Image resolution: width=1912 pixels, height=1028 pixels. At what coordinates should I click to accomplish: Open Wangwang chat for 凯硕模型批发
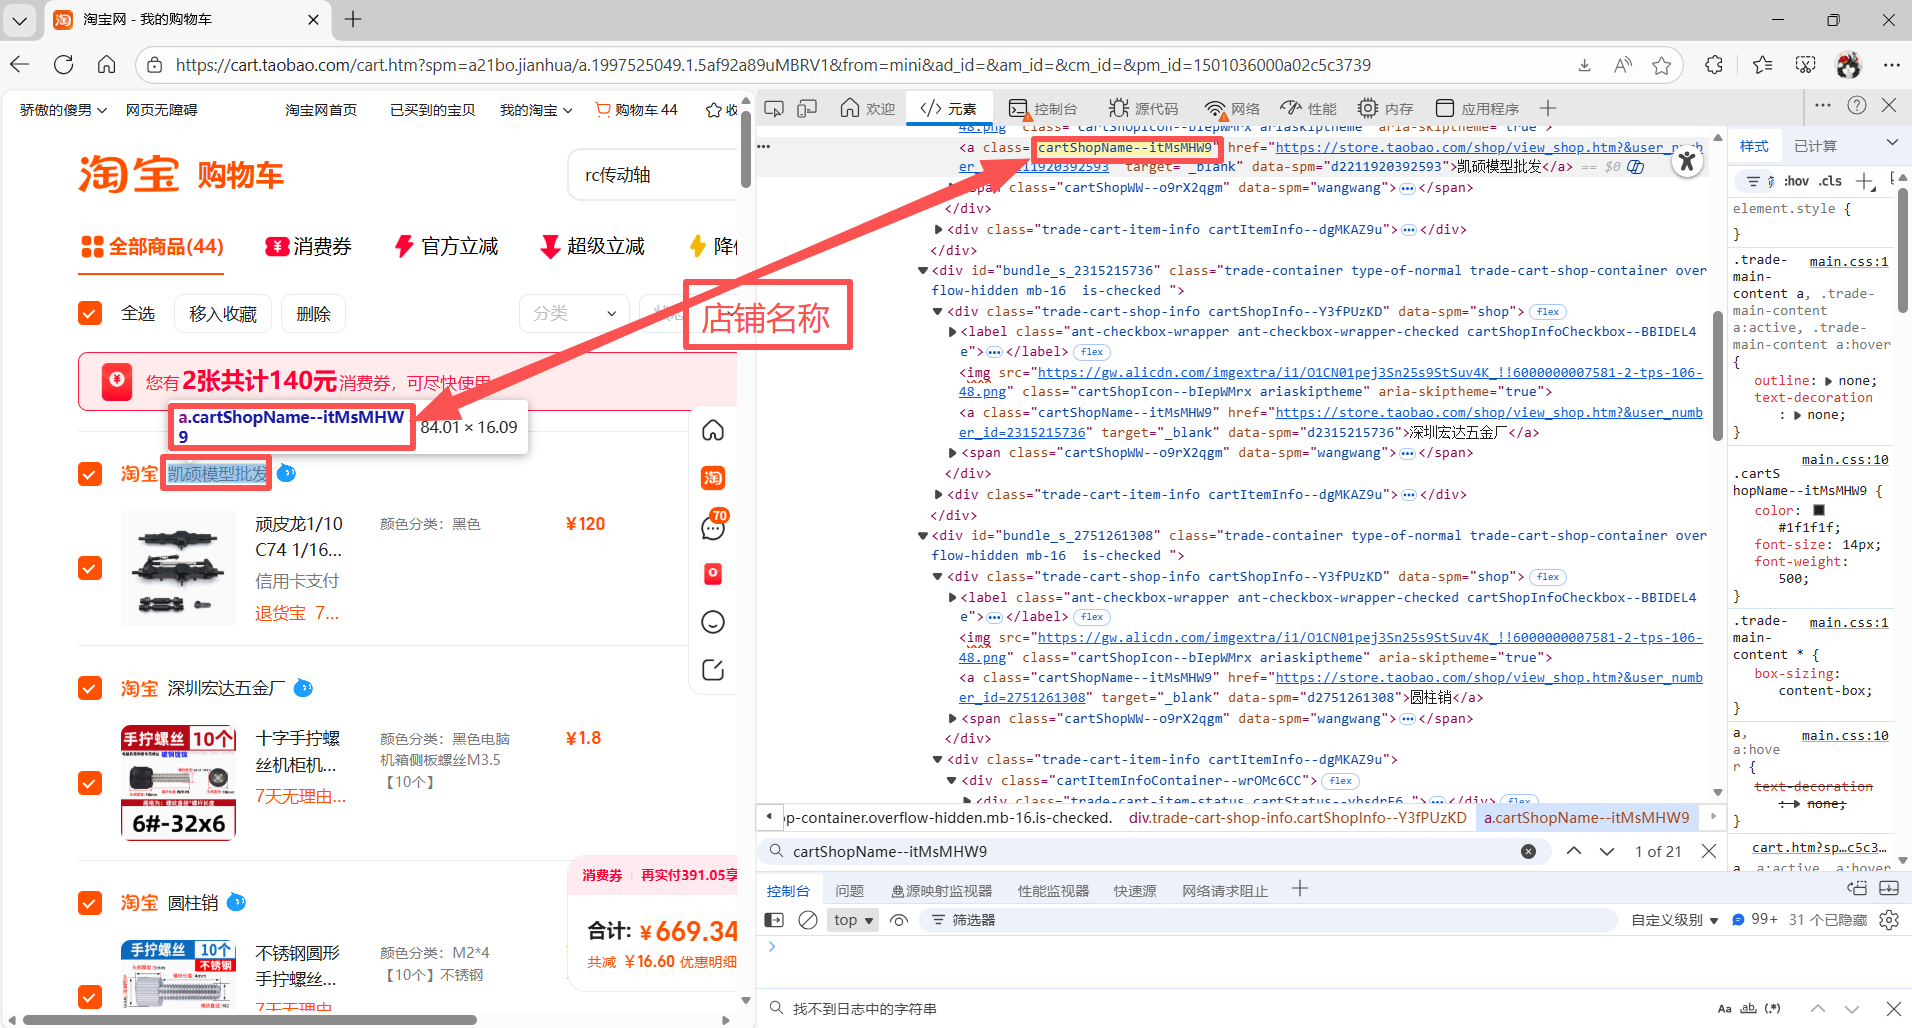(x=286, y=473)
